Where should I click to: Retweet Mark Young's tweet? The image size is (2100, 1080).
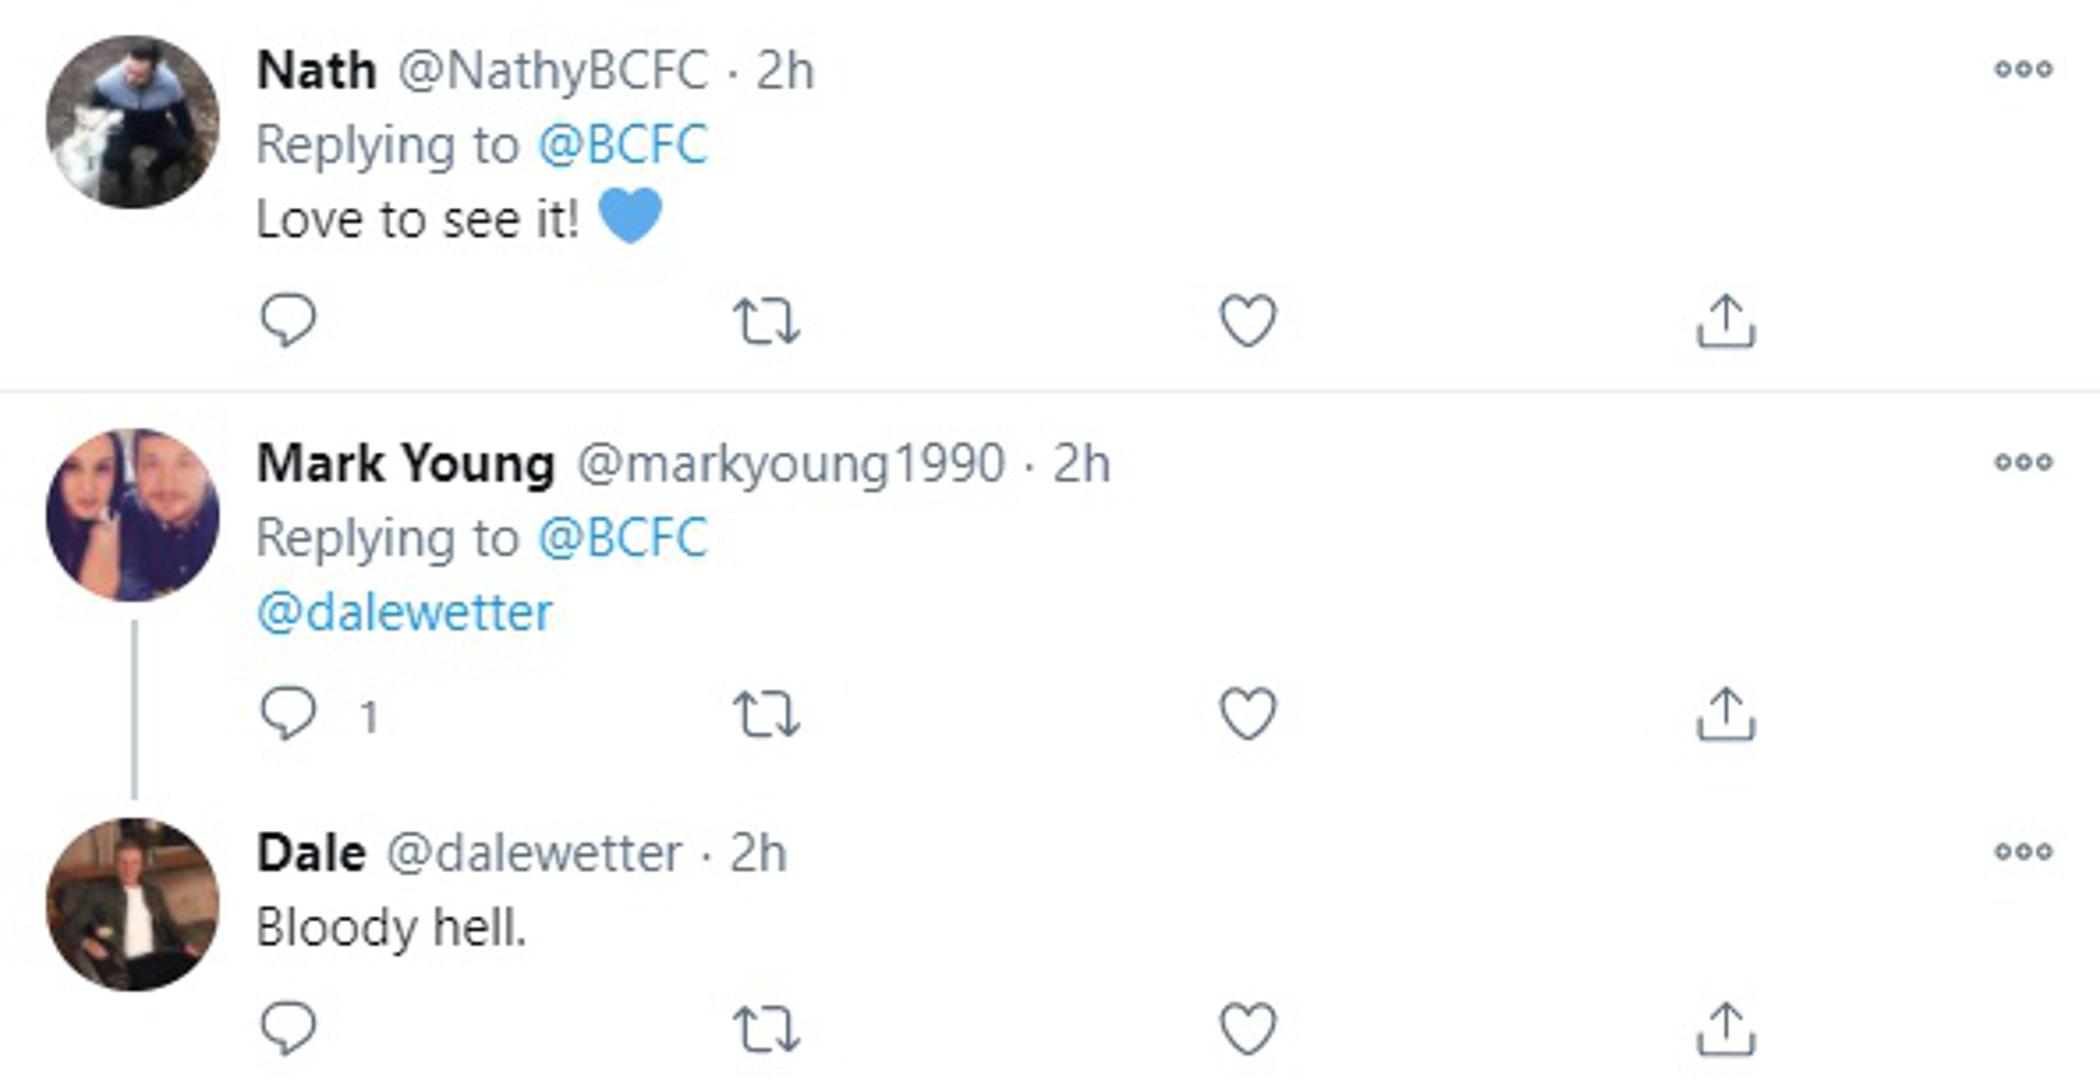point(766,715)
